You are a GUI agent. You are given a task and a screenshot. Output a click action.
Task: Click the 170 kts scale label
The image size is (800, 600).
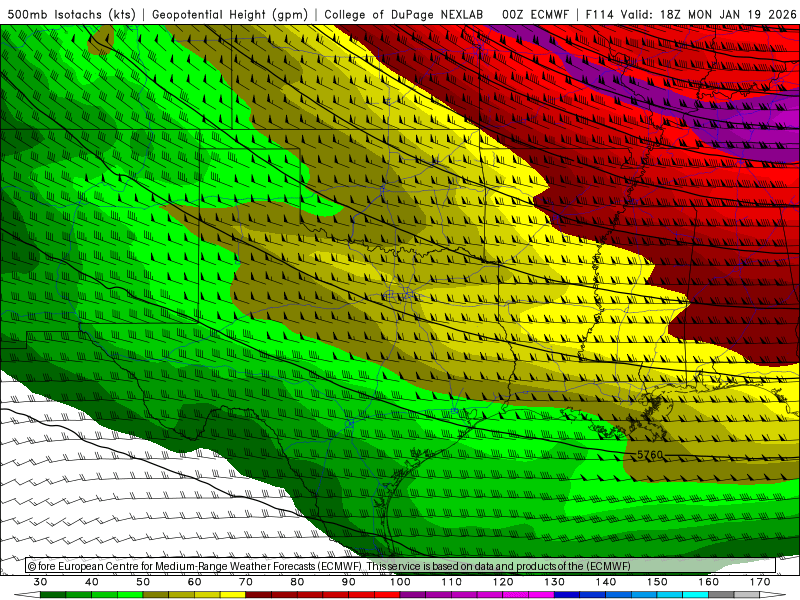click(x=760, y=582)
